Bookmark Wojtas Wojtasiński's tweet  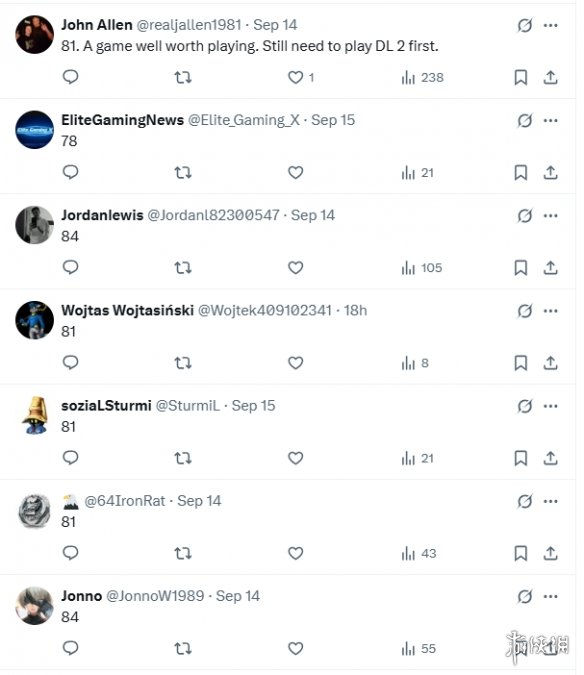(x=521, y=363)
